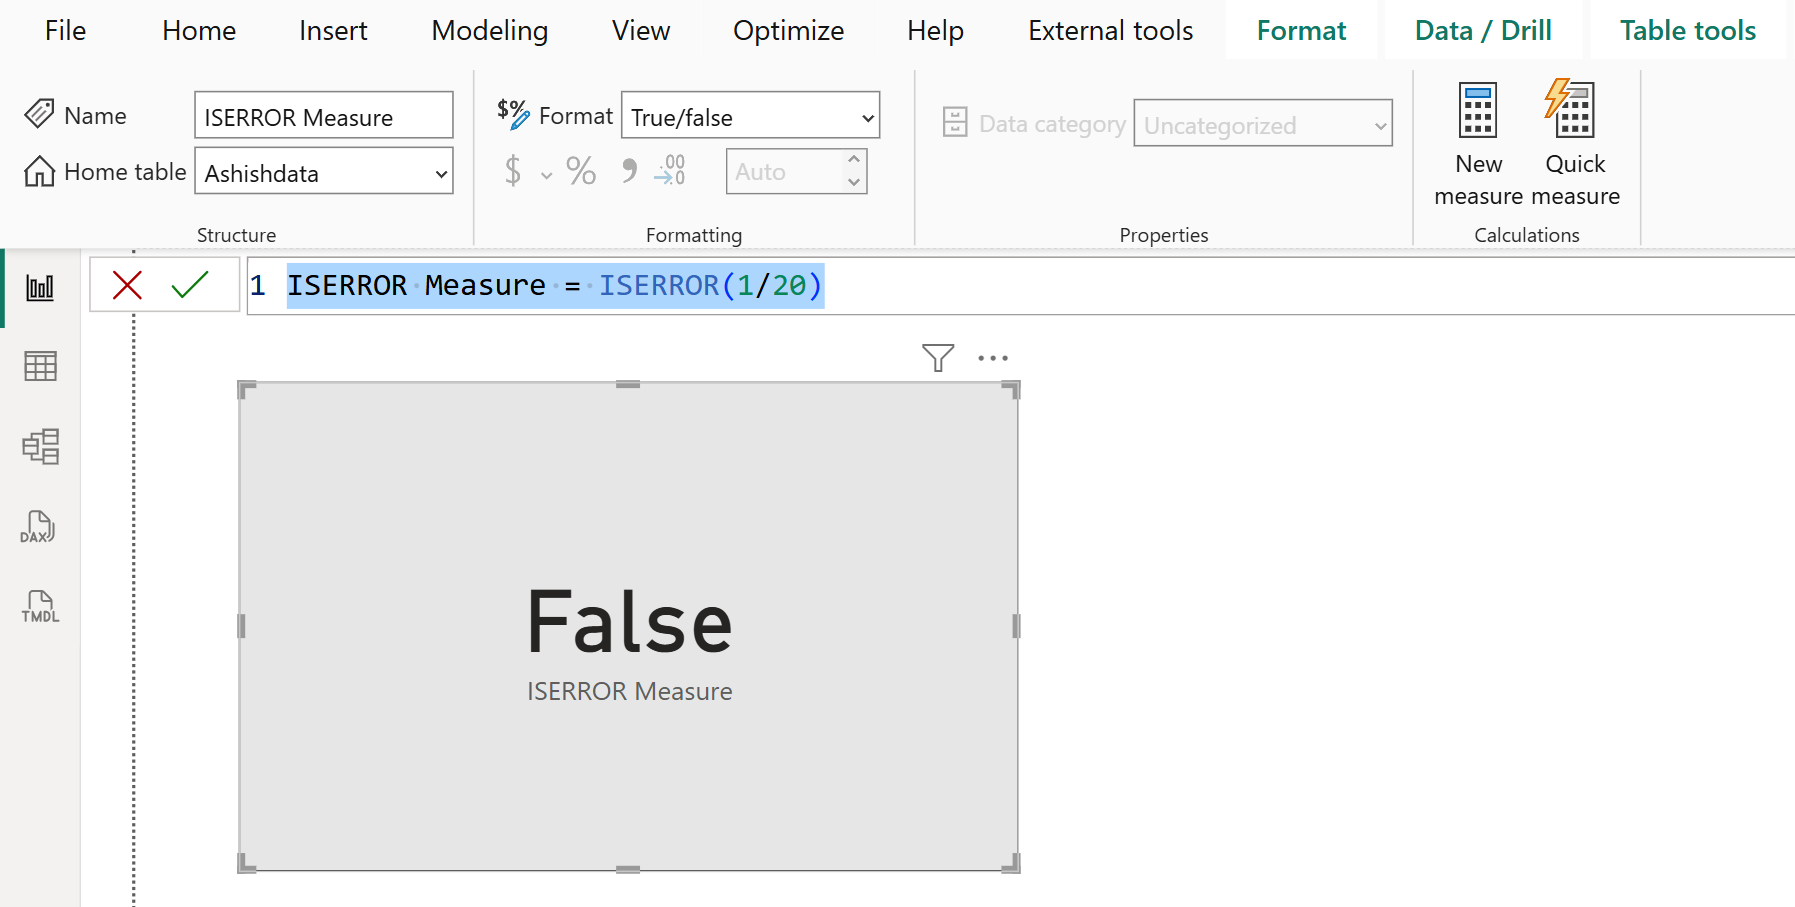The width and height of the screenshot is (1795, 907).
Task: Open Report view from left sidebar
Action: pos(40,288)
